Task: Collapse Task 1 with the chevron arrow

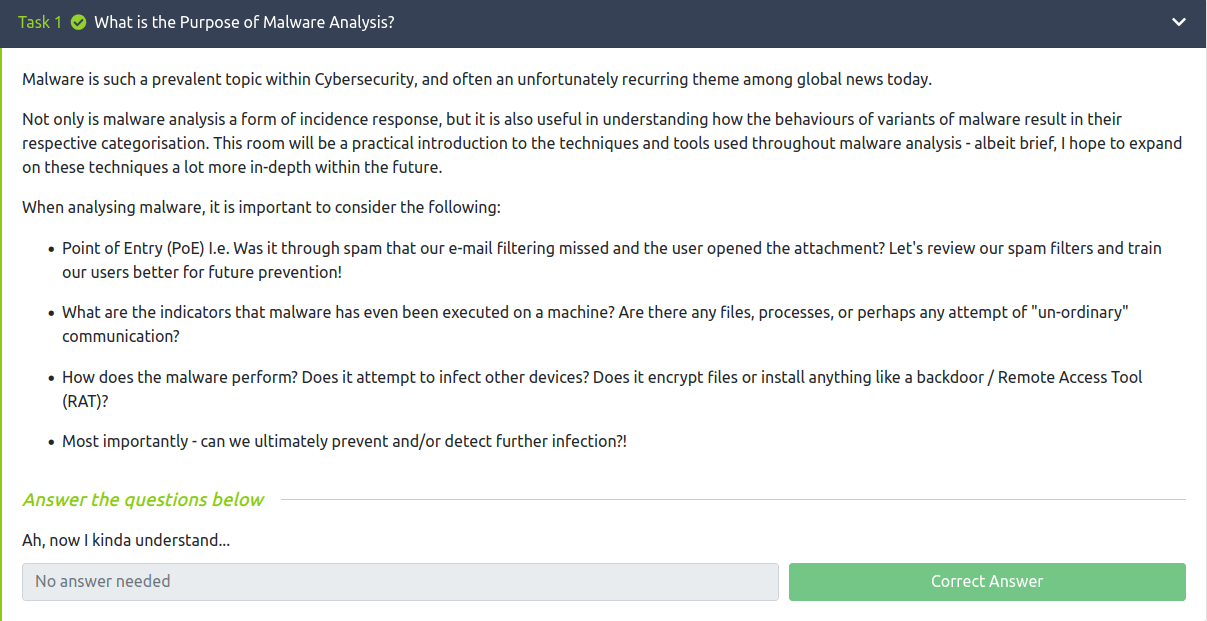Action: coord(1179,23)
